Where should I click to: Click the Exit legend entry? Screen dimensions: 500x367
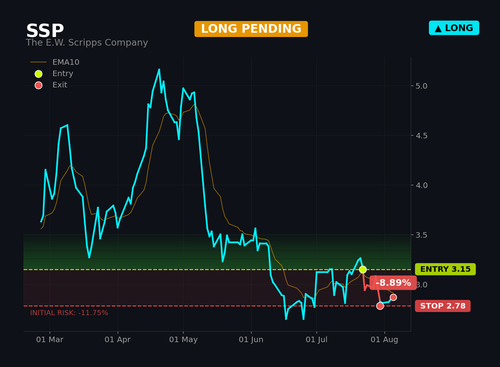pos(51,85)
